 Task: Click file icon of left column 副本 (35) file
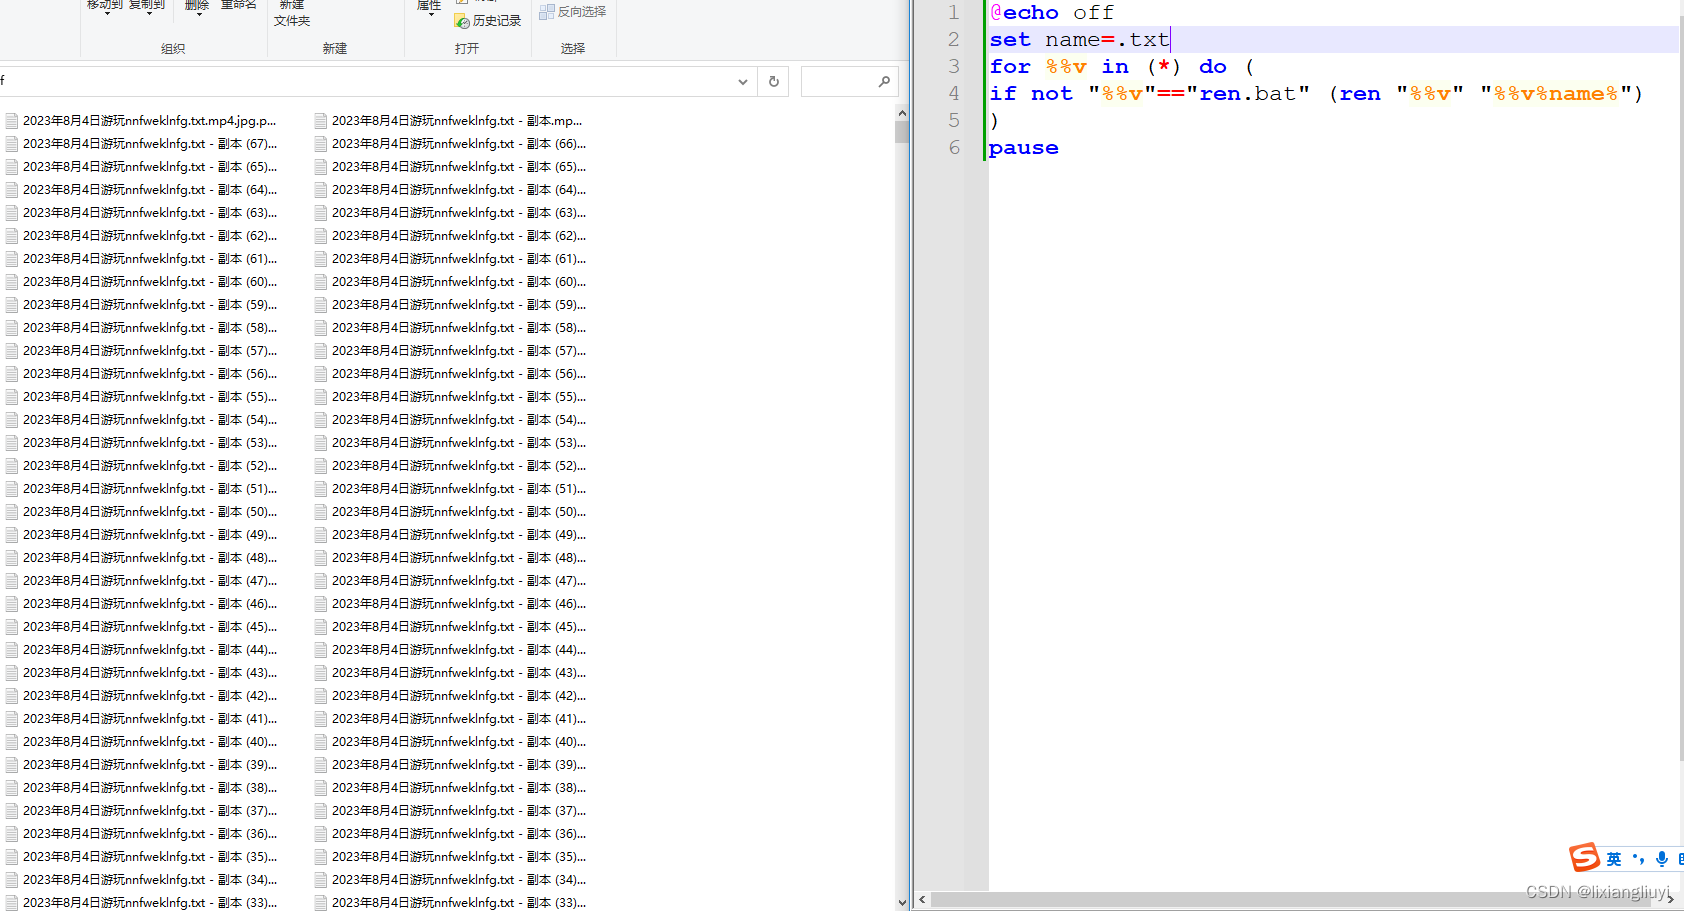[x=12, y=857]
